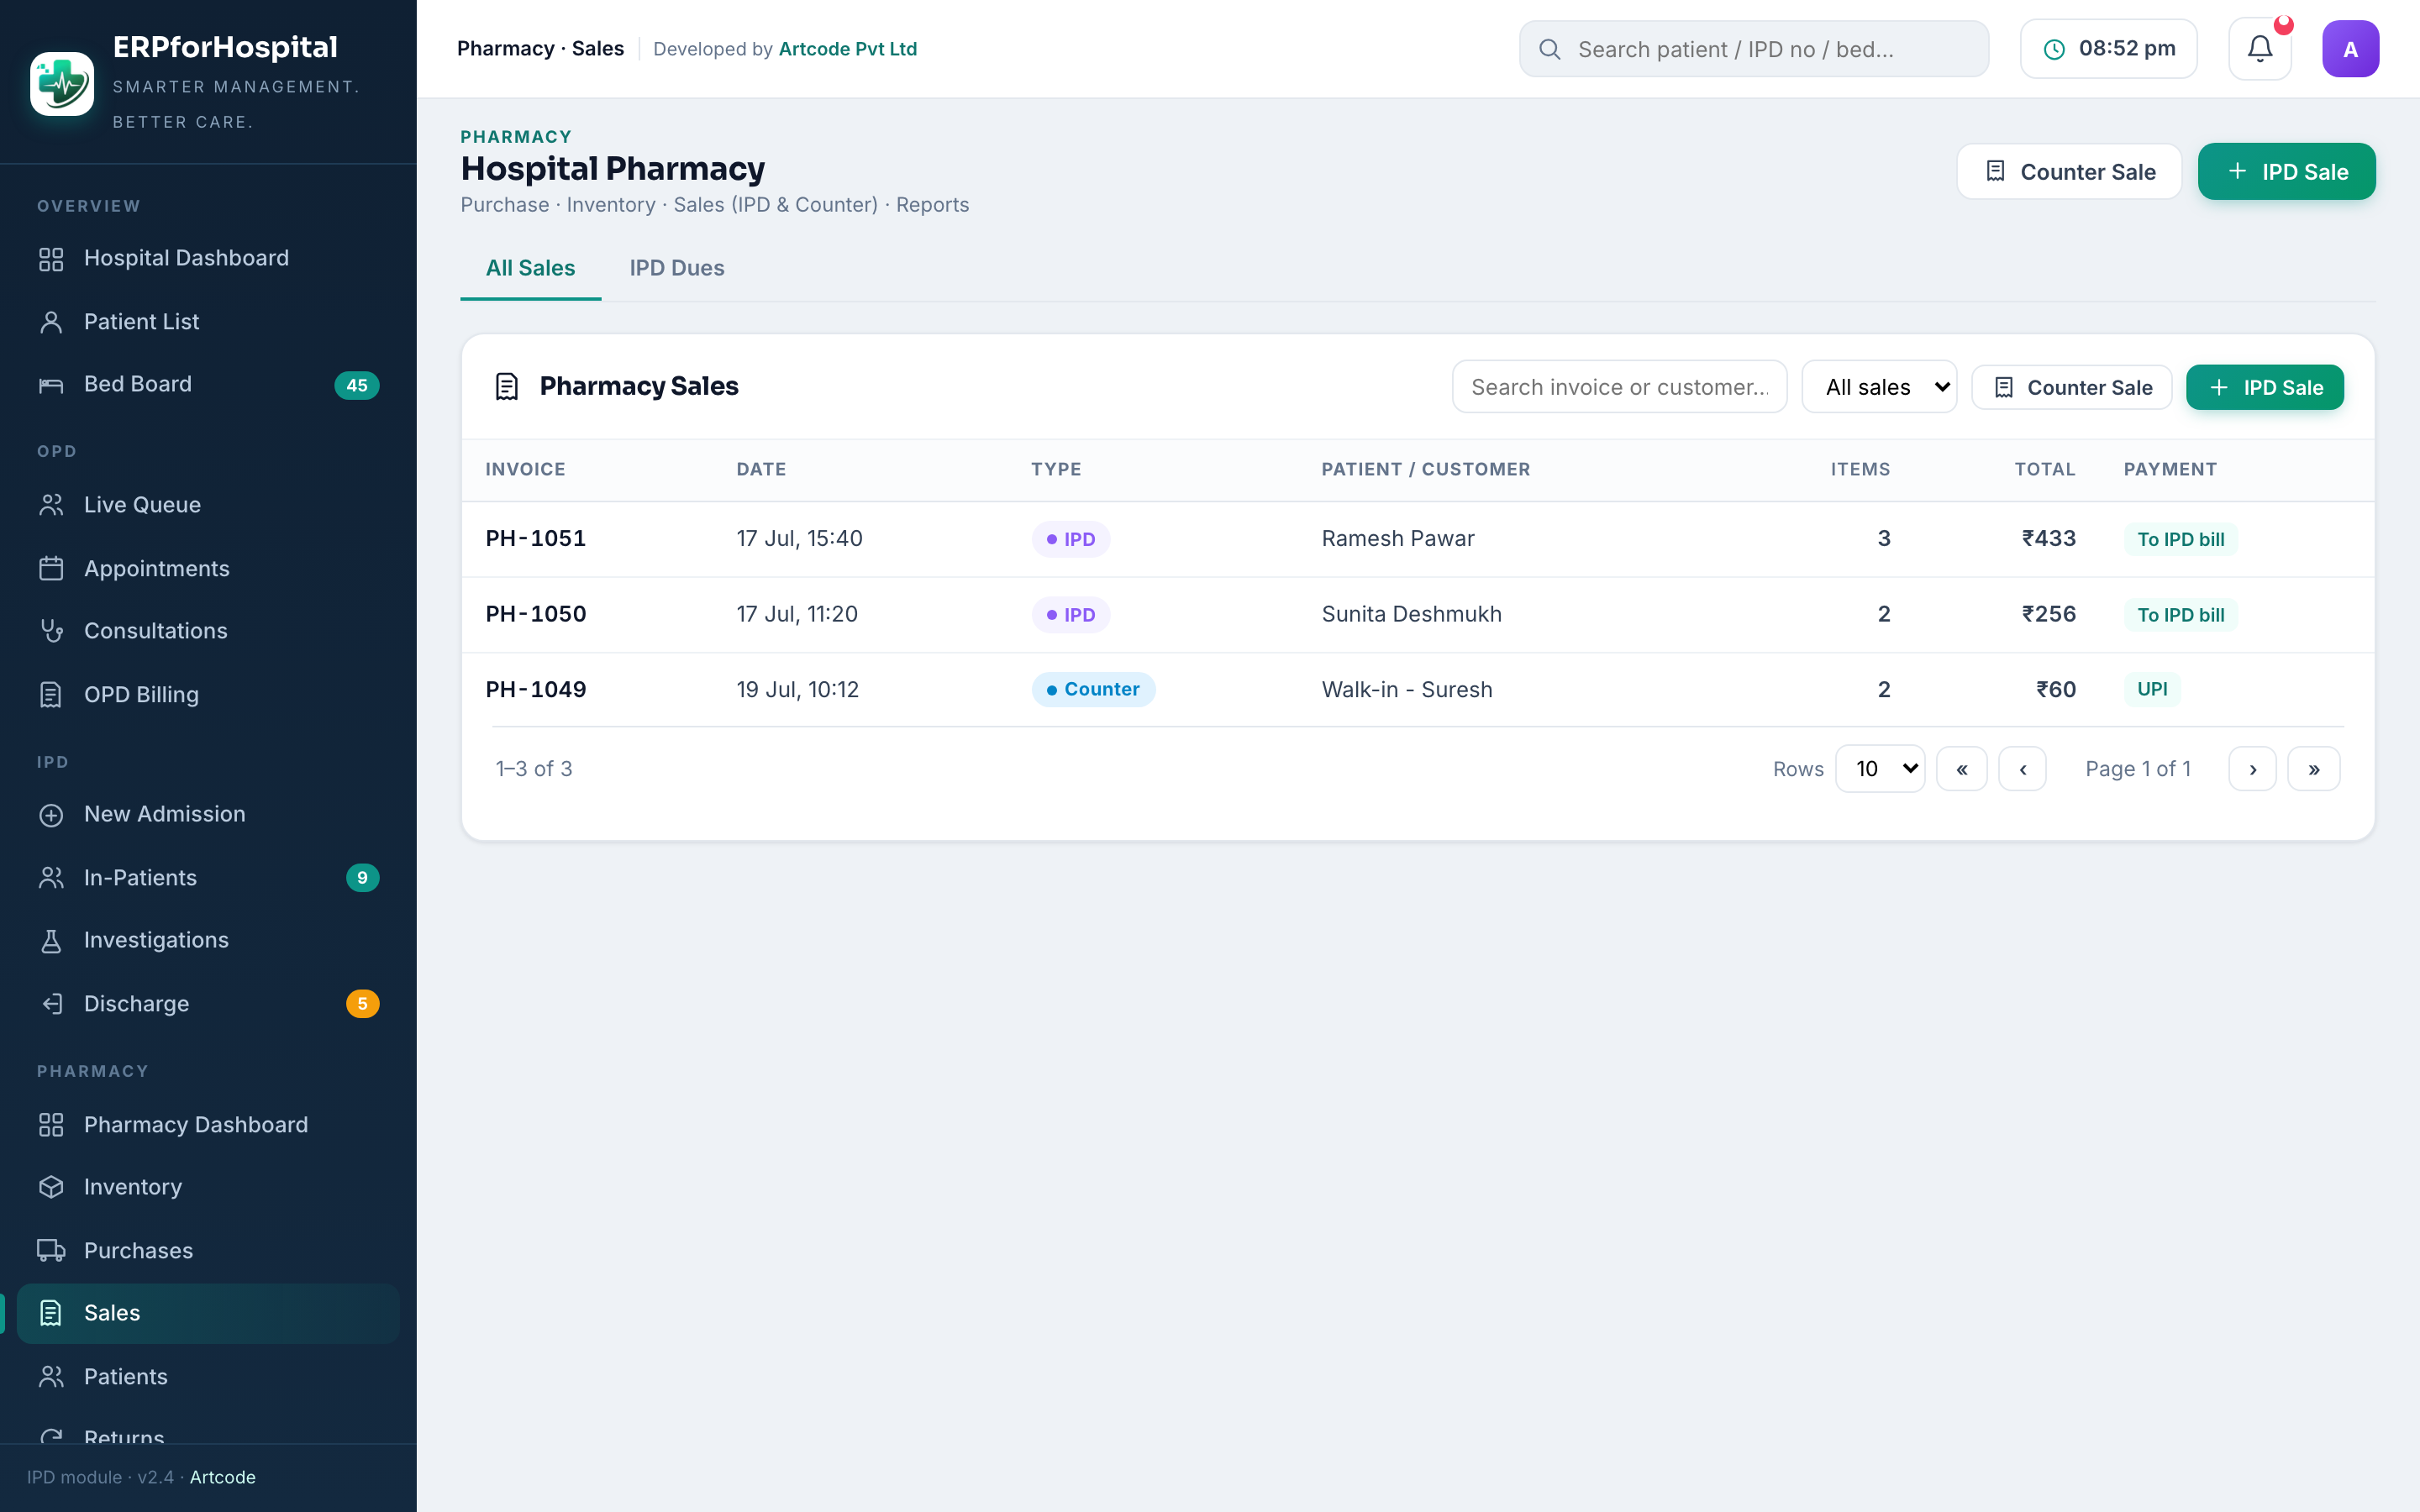2420x1512 pixels.
Task: Click the Live Queue icon
Action: [51, 505]
